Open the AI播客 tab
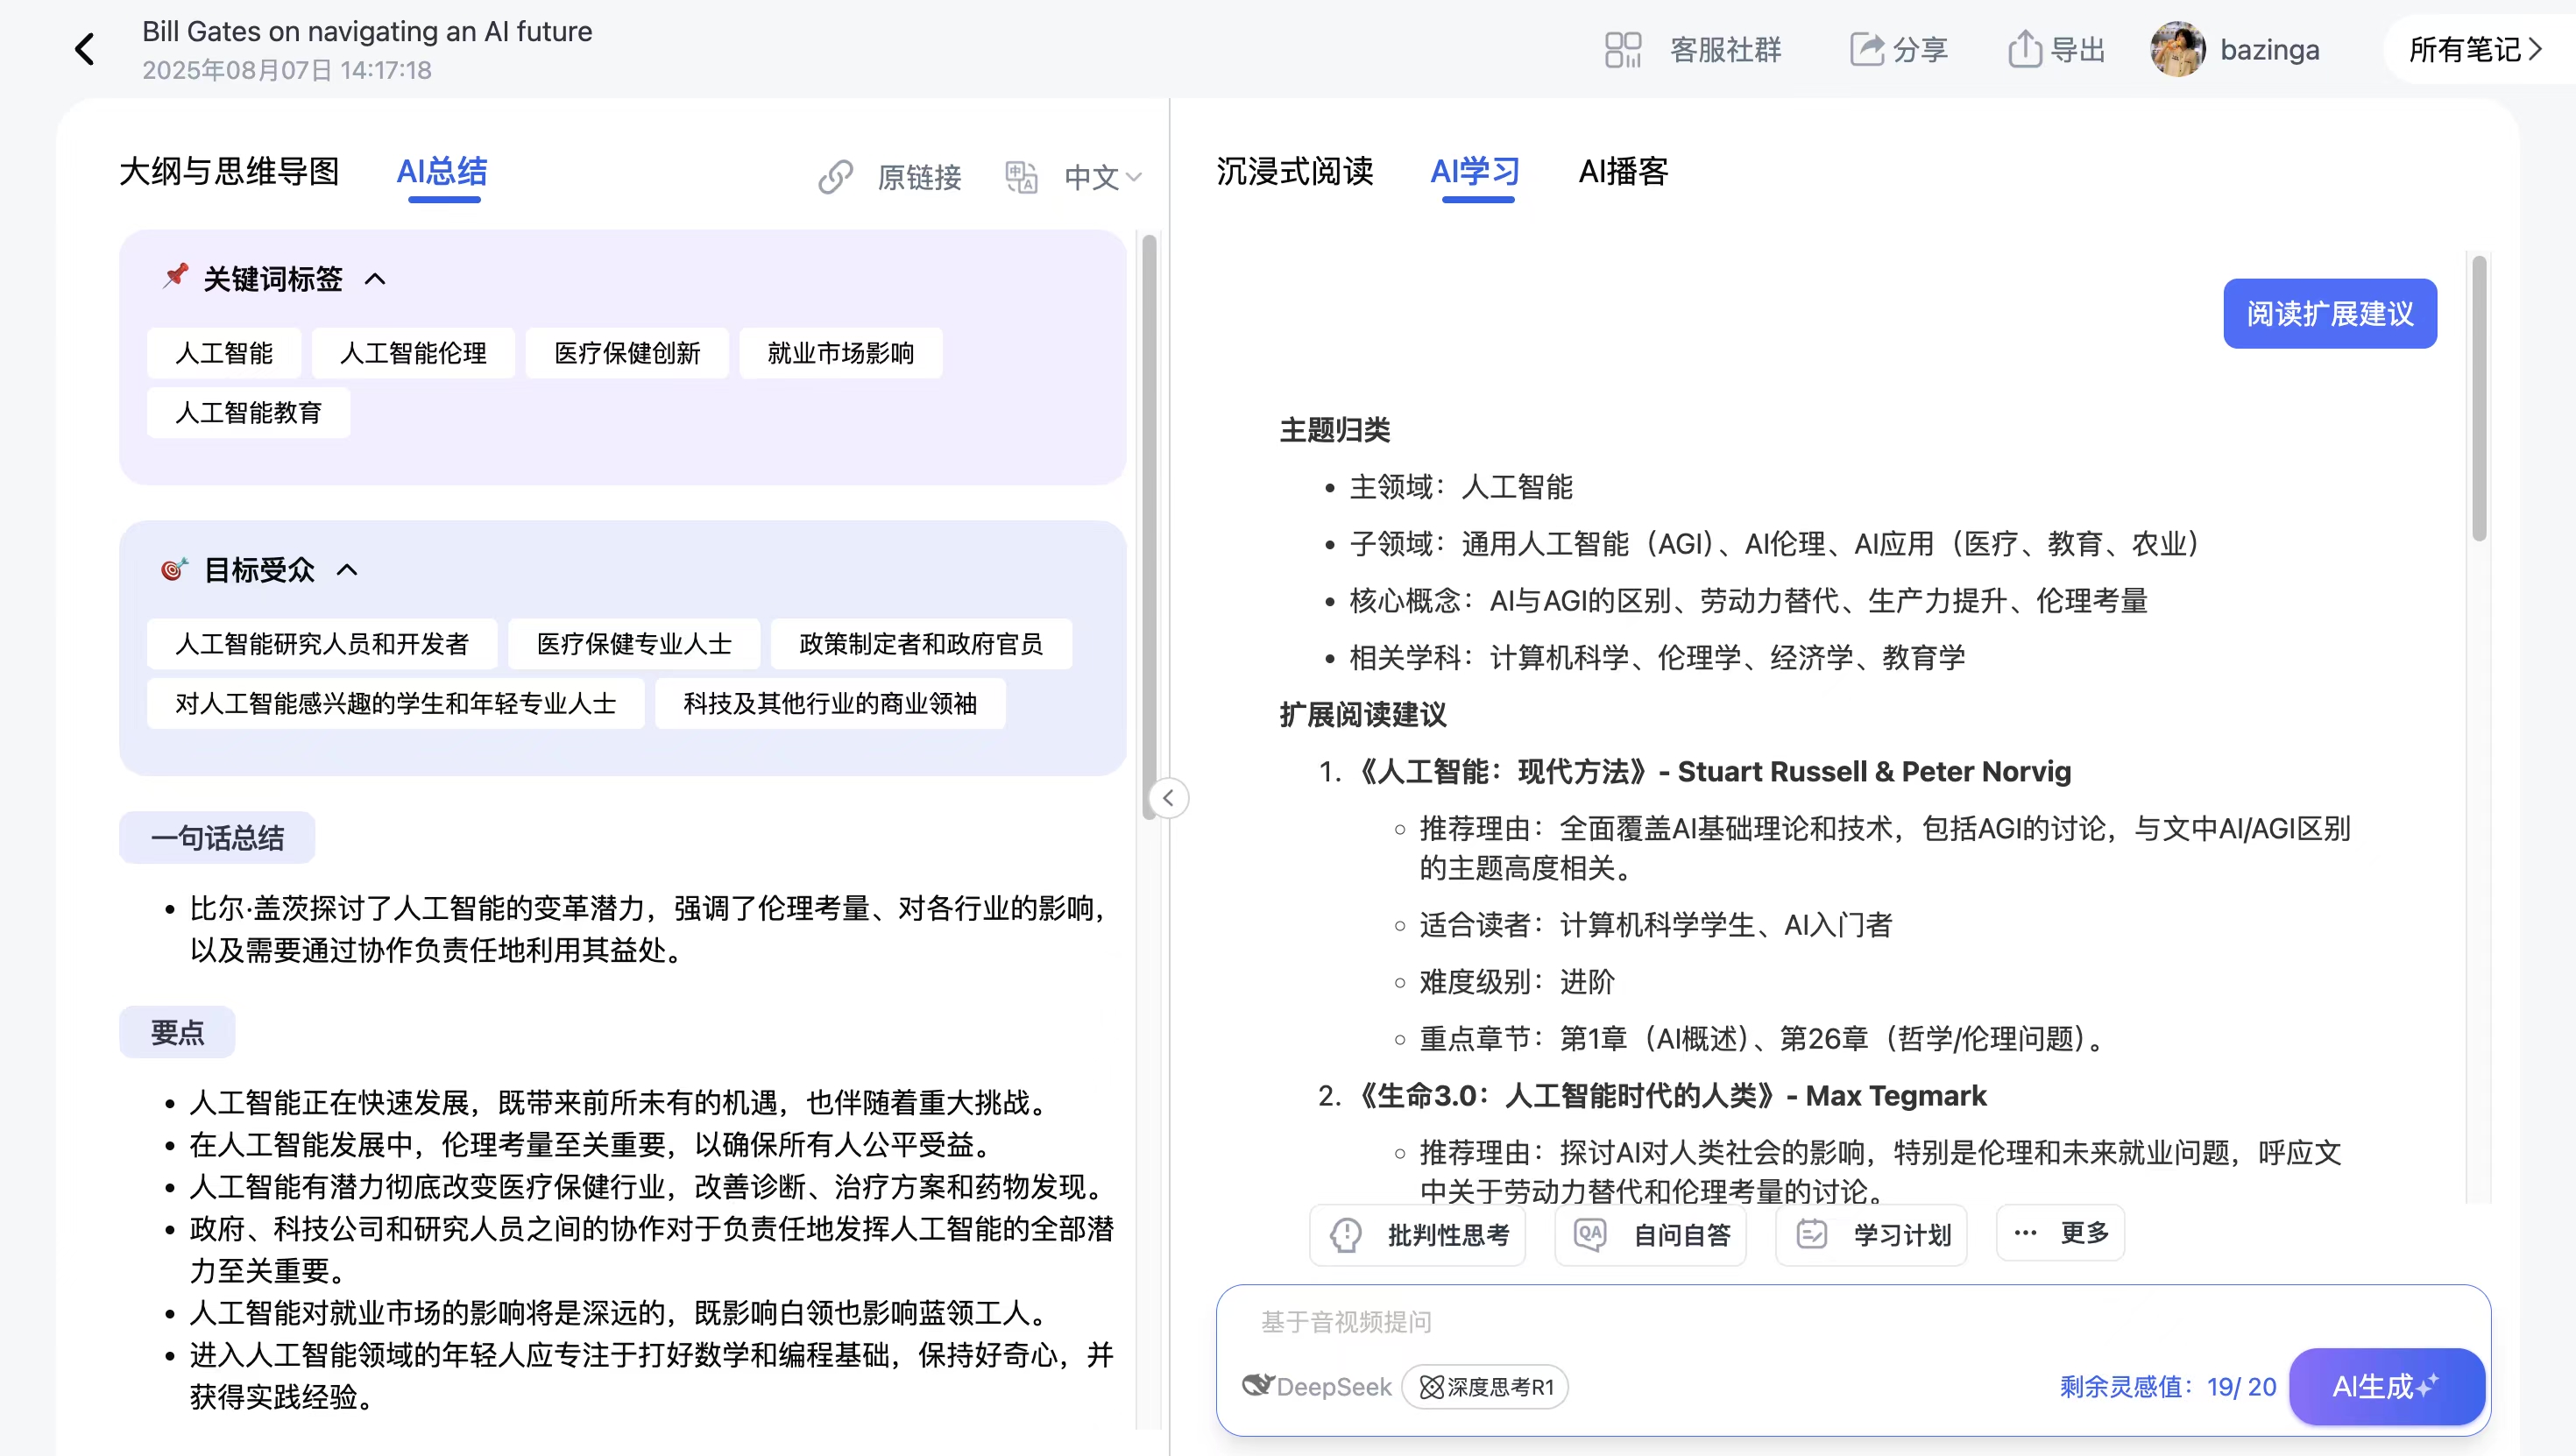 [1623, 171]
